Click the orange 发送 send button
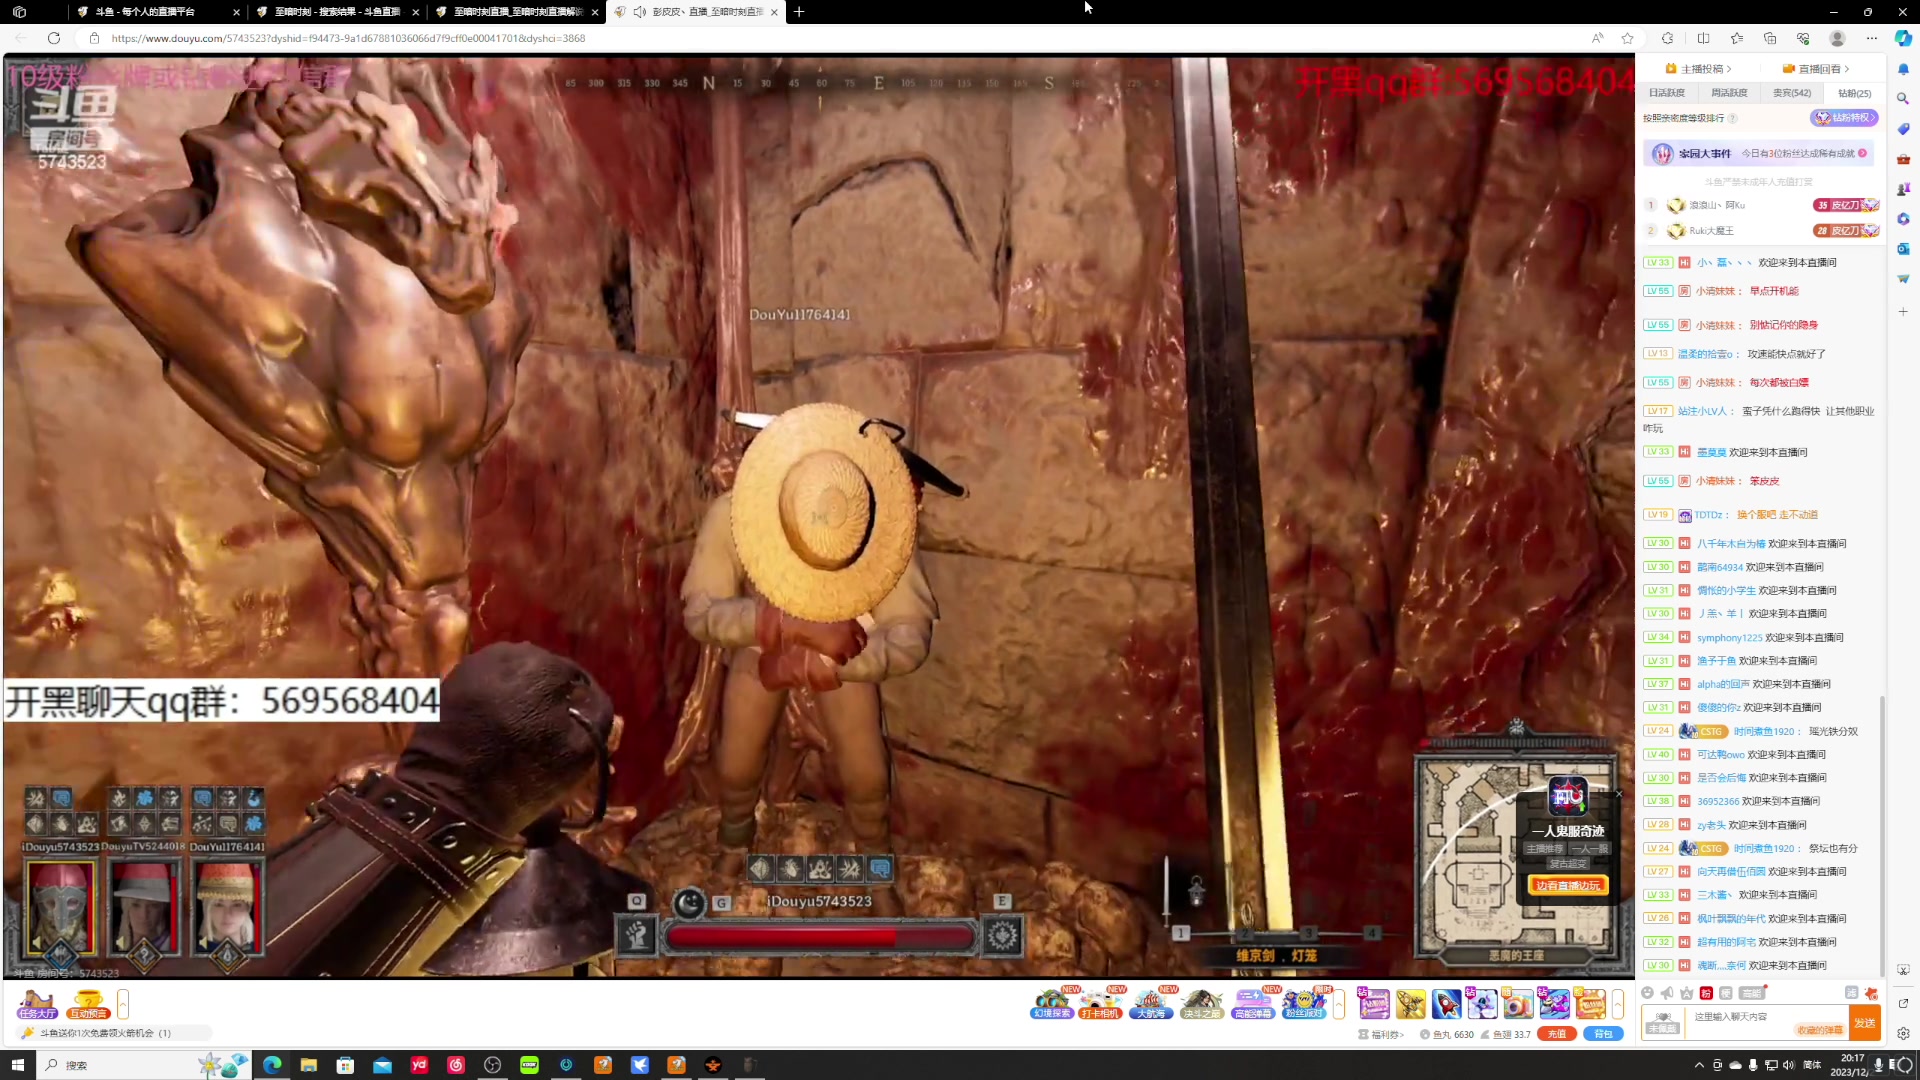 (1865, 1023)
